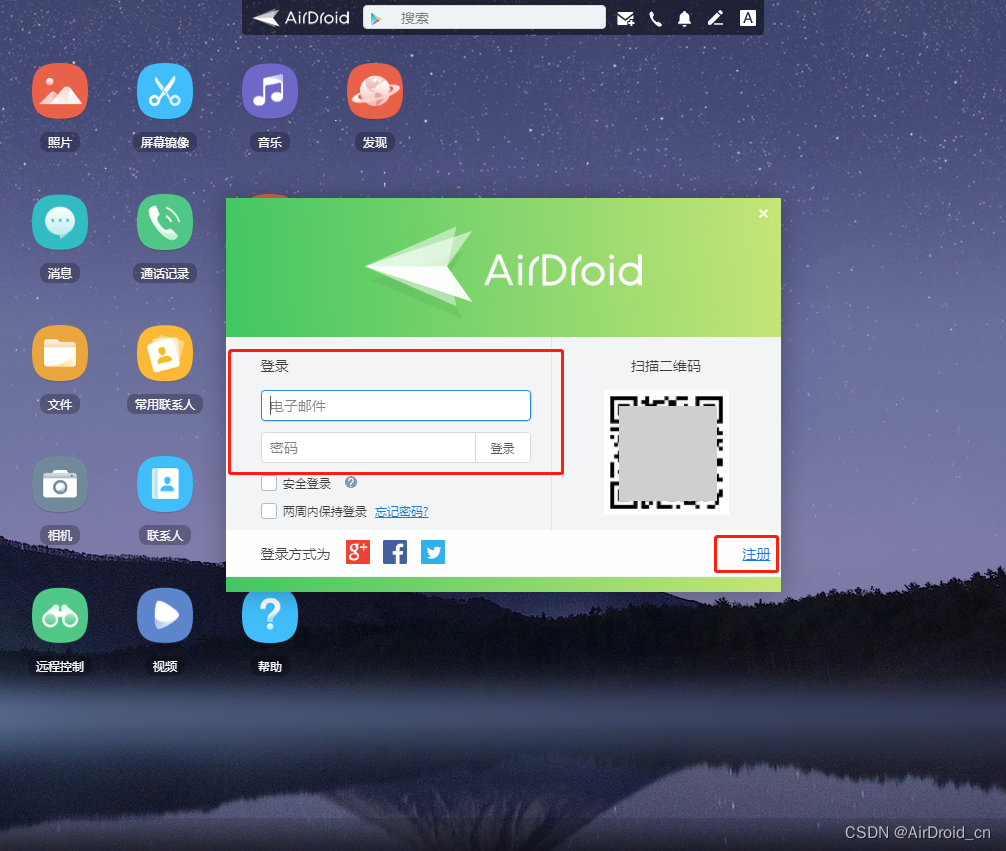Screen dimensions: 1006x851
Task: Focus the 电子邮件 email field
Action: pyautogui.click(x=396, y=406)
